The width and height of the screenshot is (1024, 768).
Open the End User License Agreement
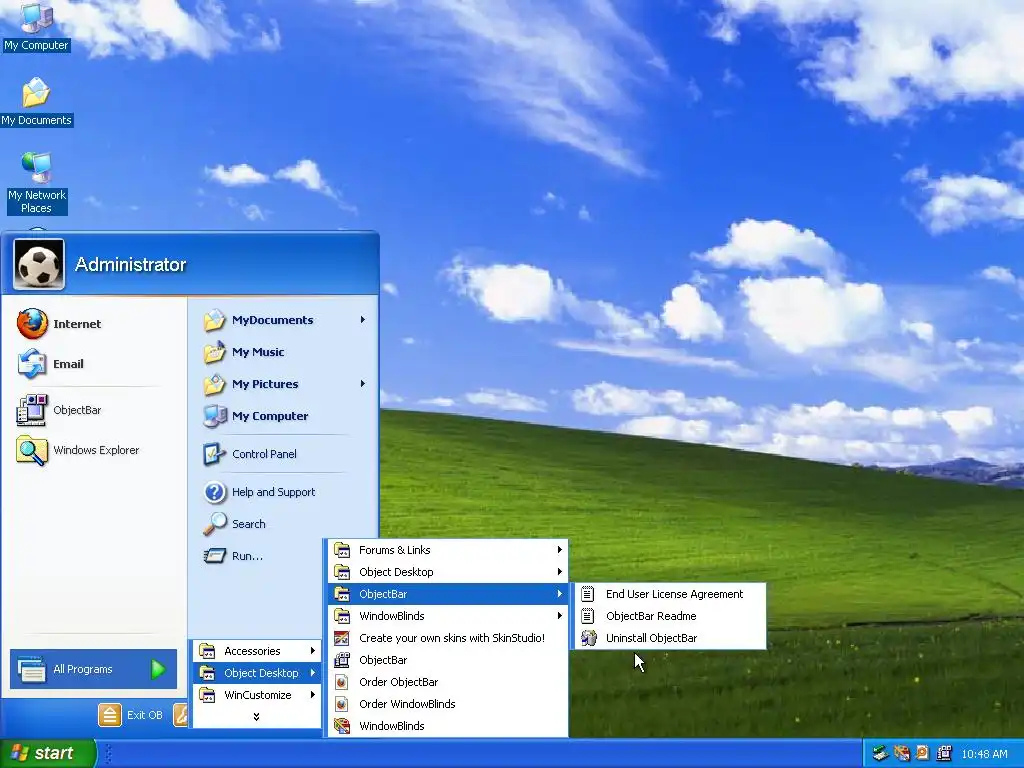point(670,594)
